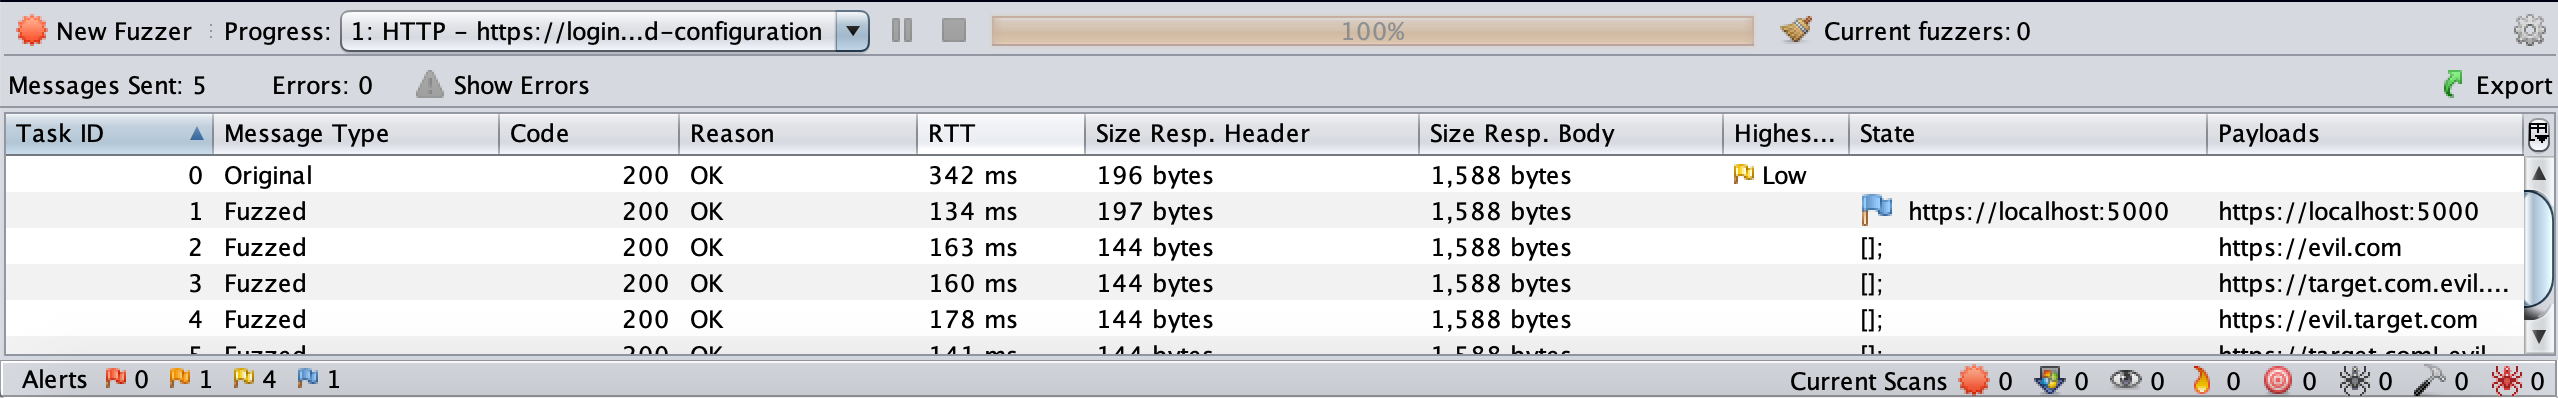Screen dimensions: 2558x398
Task: Click the red High alerts flag in footer
Action: pos(116,379)
